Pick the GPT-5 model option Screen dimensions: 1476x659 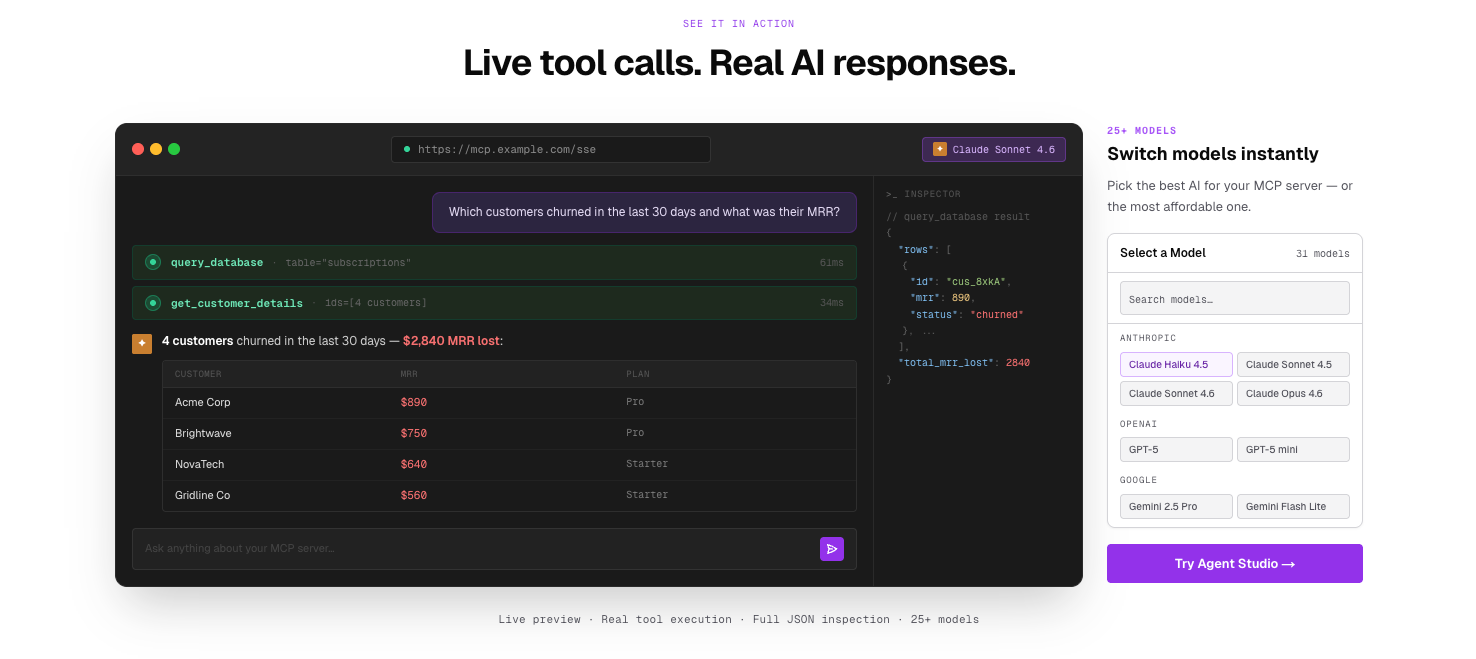pyautogui.click(x=1176, y=449)
